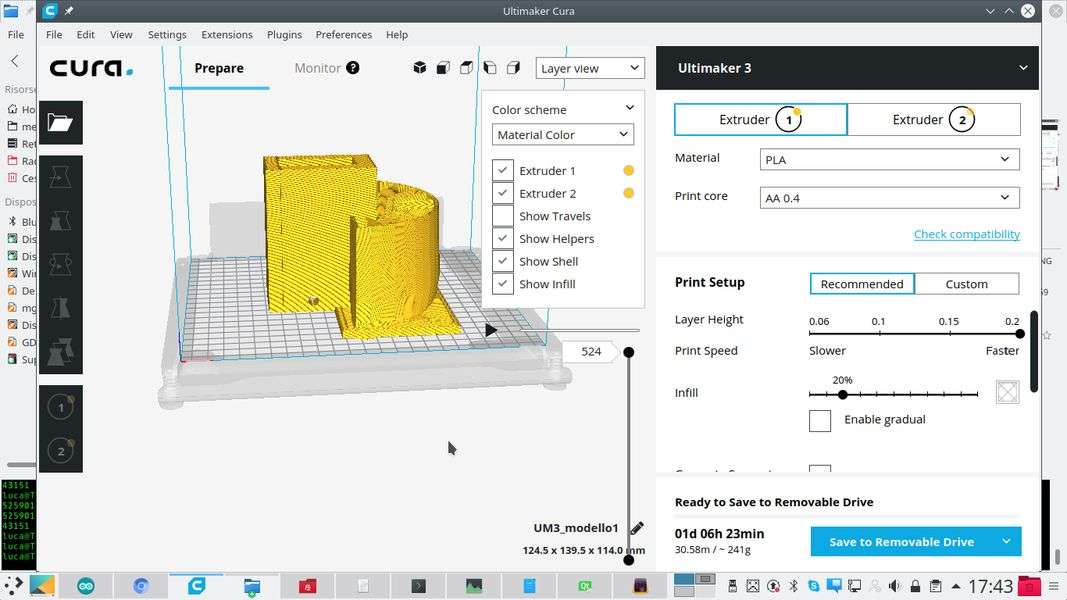Enable the Show Travels checkbox
The height and width of the screenshot is (600, 1067).
click(503, 216)
